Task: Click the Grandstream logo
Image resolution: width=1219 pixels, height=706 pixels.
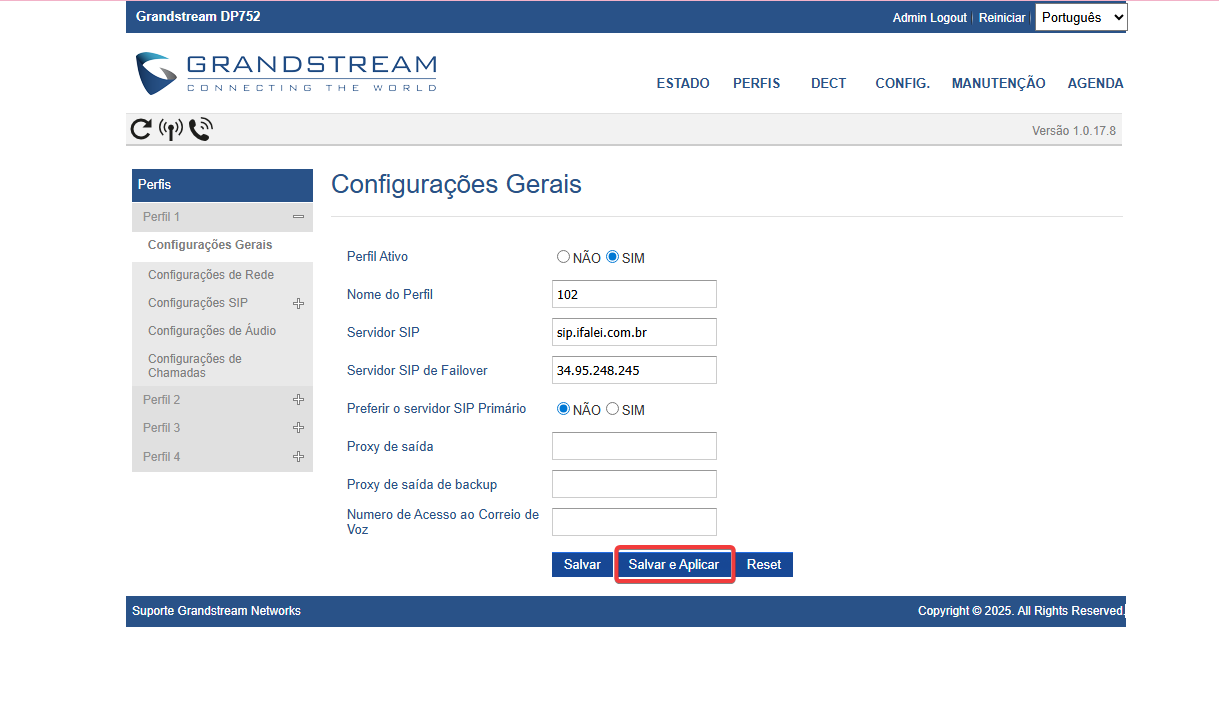Action: point(286,73)
